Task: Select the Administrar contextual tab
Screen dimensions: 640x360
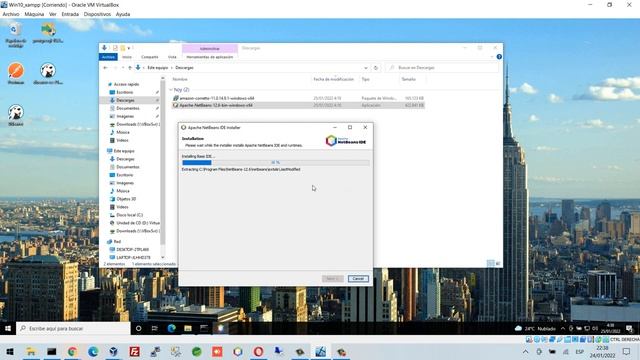Action: pyautogui.click(x=210, y=49)
